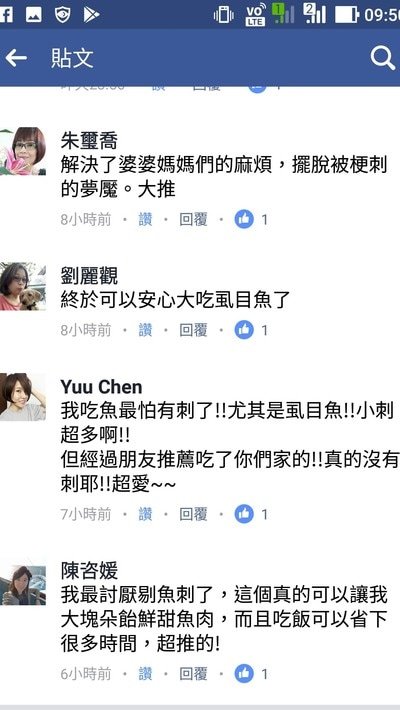The image size is (400, 710).
Task: Open 劉麗觀's avatar with dog
Action: point(23,286)
